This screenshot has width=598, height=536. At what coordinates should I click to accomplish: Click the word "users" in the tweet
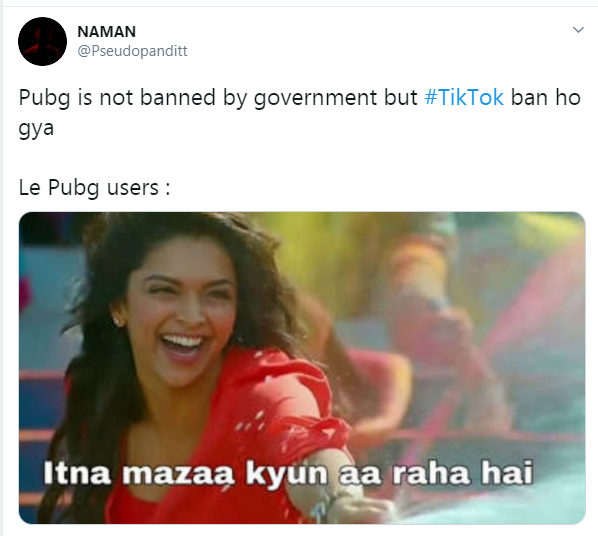click(x=133, y=188)
